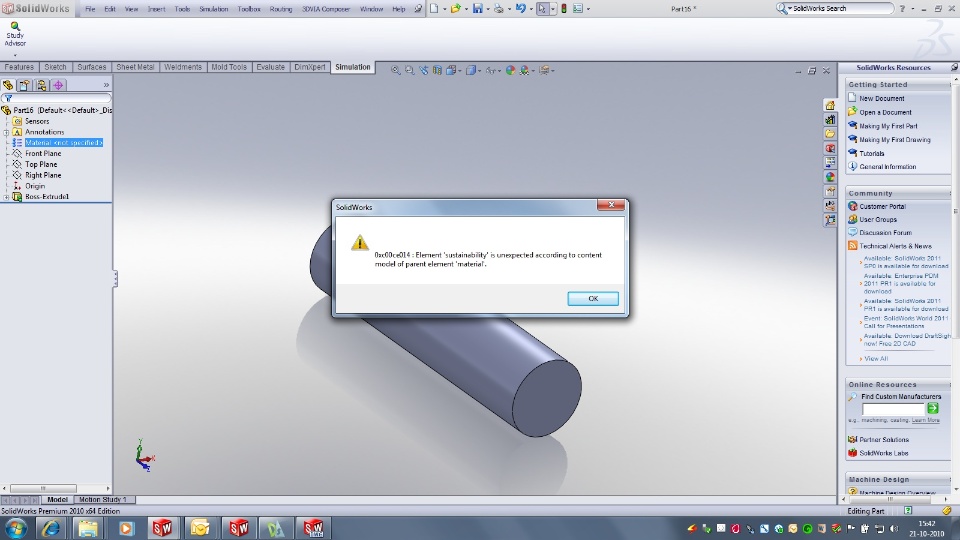Click the Zoom to Fit icon

tap(396, 70)
